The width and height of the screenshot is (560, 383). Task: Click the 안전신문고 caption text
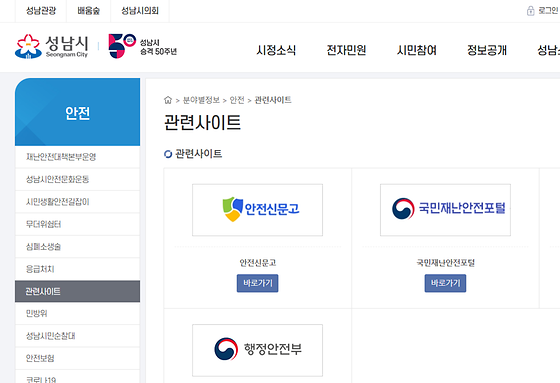(258, 263)
